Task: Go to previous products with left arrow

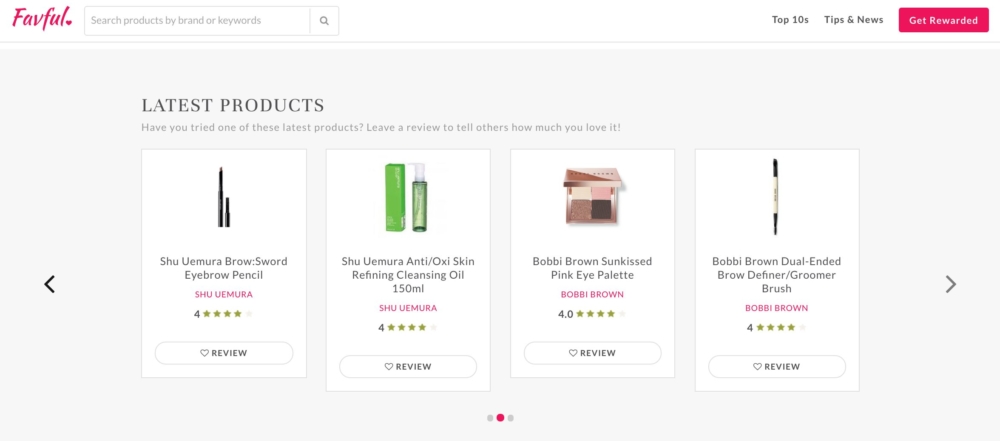Action: 50,284
